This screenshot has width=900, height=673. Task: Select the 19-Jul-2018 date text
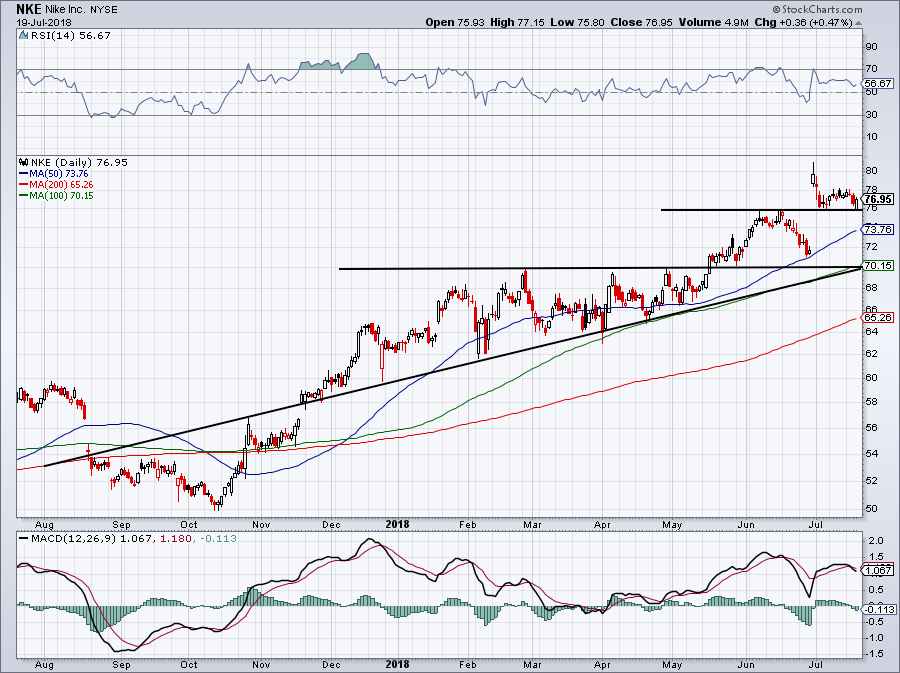coord(44,22)
